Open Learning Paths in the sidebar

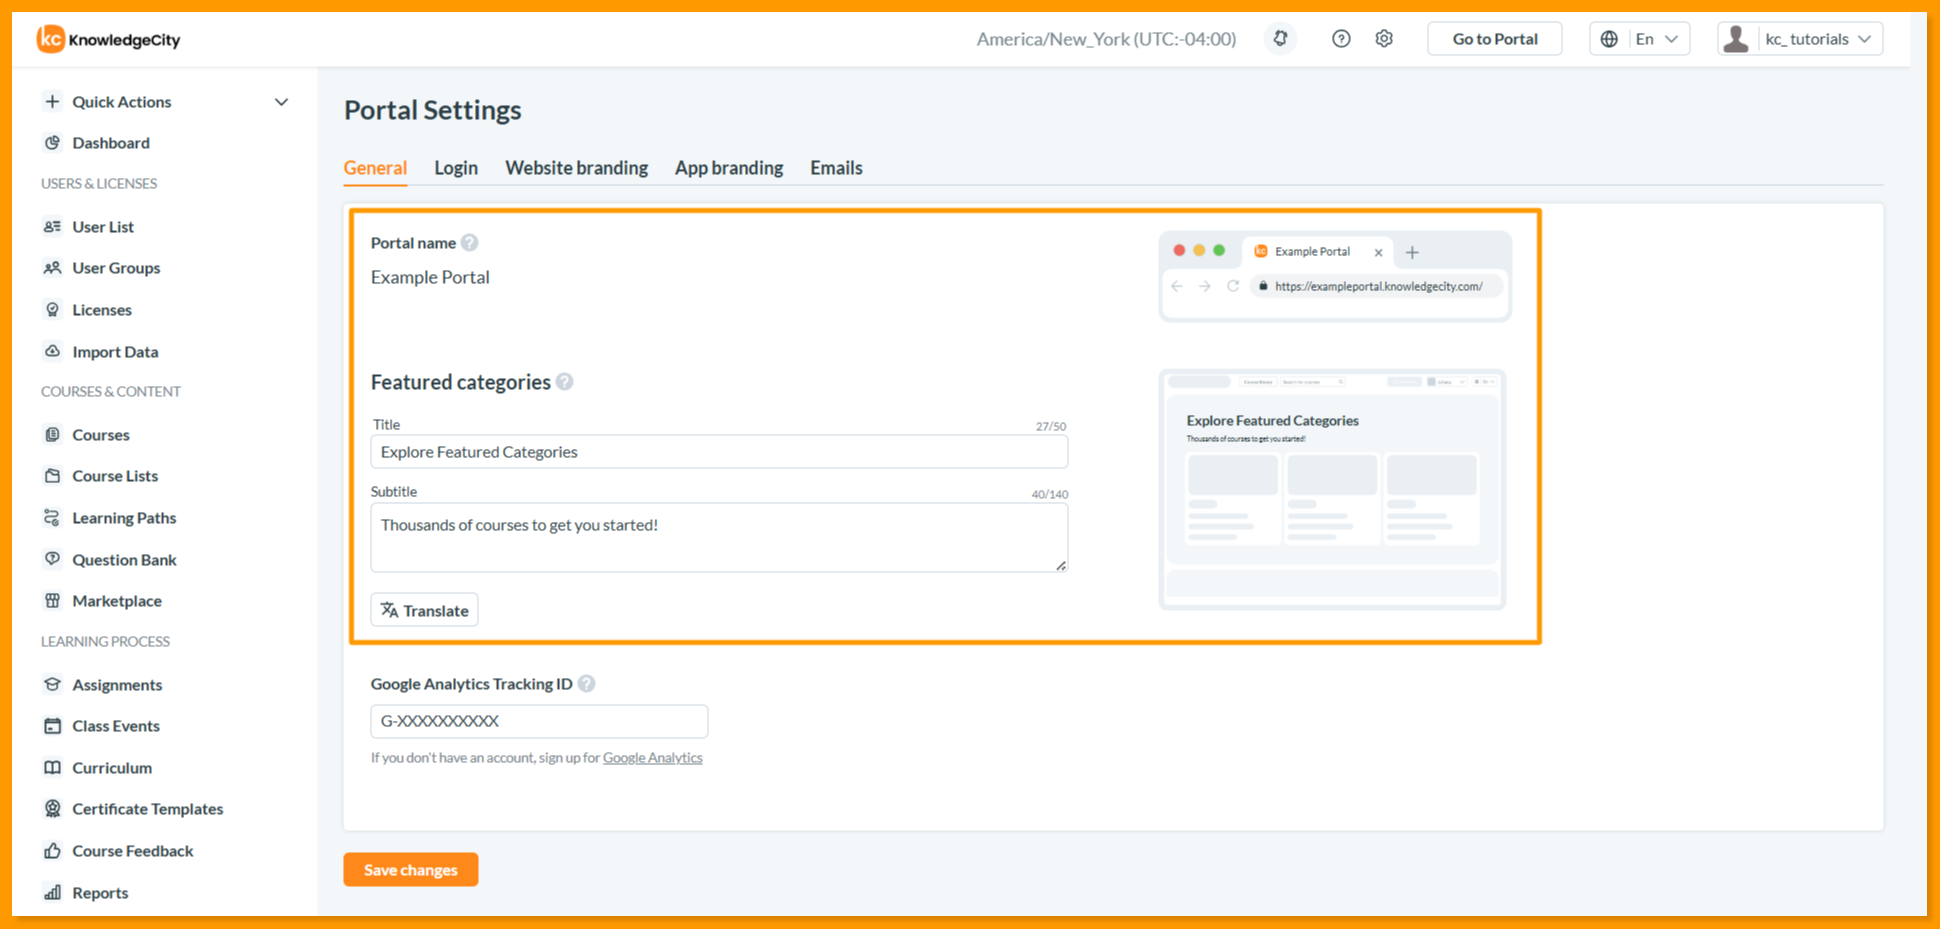point(123,518)
